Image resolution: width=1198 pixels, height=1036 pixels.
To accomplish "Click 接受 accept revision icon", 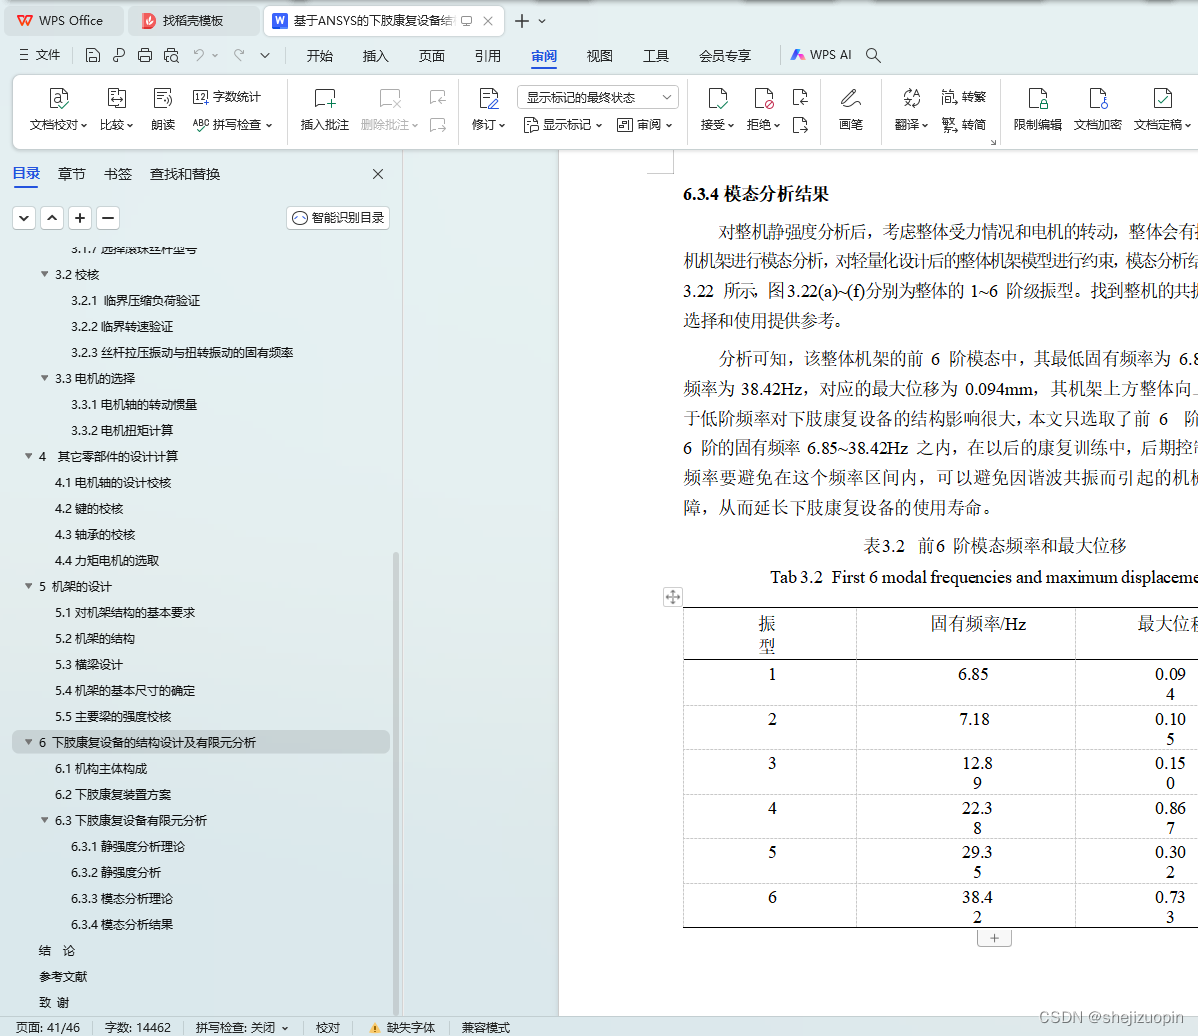I will pyautogui.click(x=717, y=99).
